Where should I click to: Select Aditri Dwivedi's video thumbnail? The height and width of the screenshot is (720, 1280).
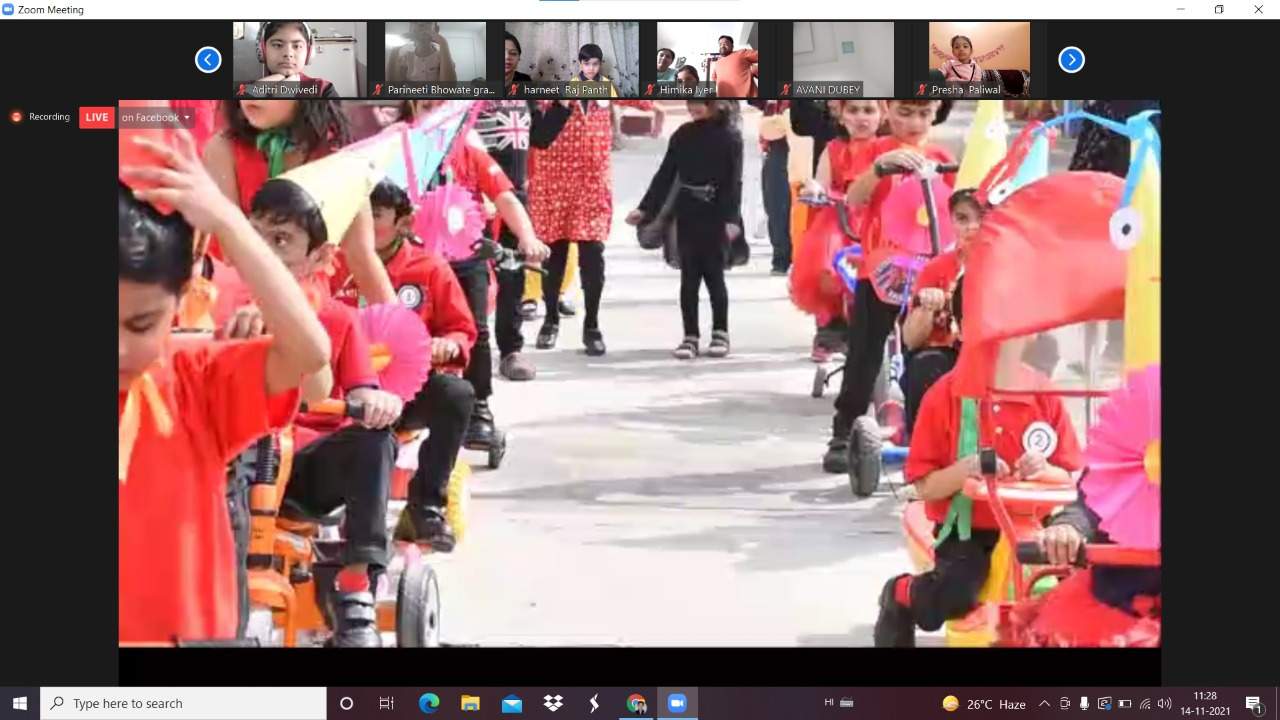300,59
